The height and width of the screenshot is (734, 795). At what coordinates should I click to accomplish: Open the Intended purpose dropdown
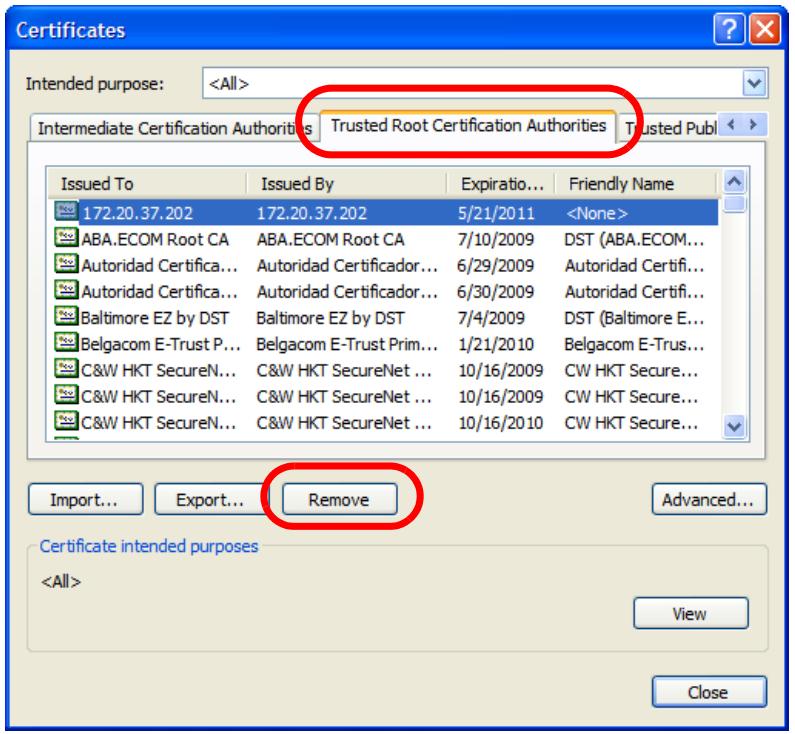tap(754, 83)
